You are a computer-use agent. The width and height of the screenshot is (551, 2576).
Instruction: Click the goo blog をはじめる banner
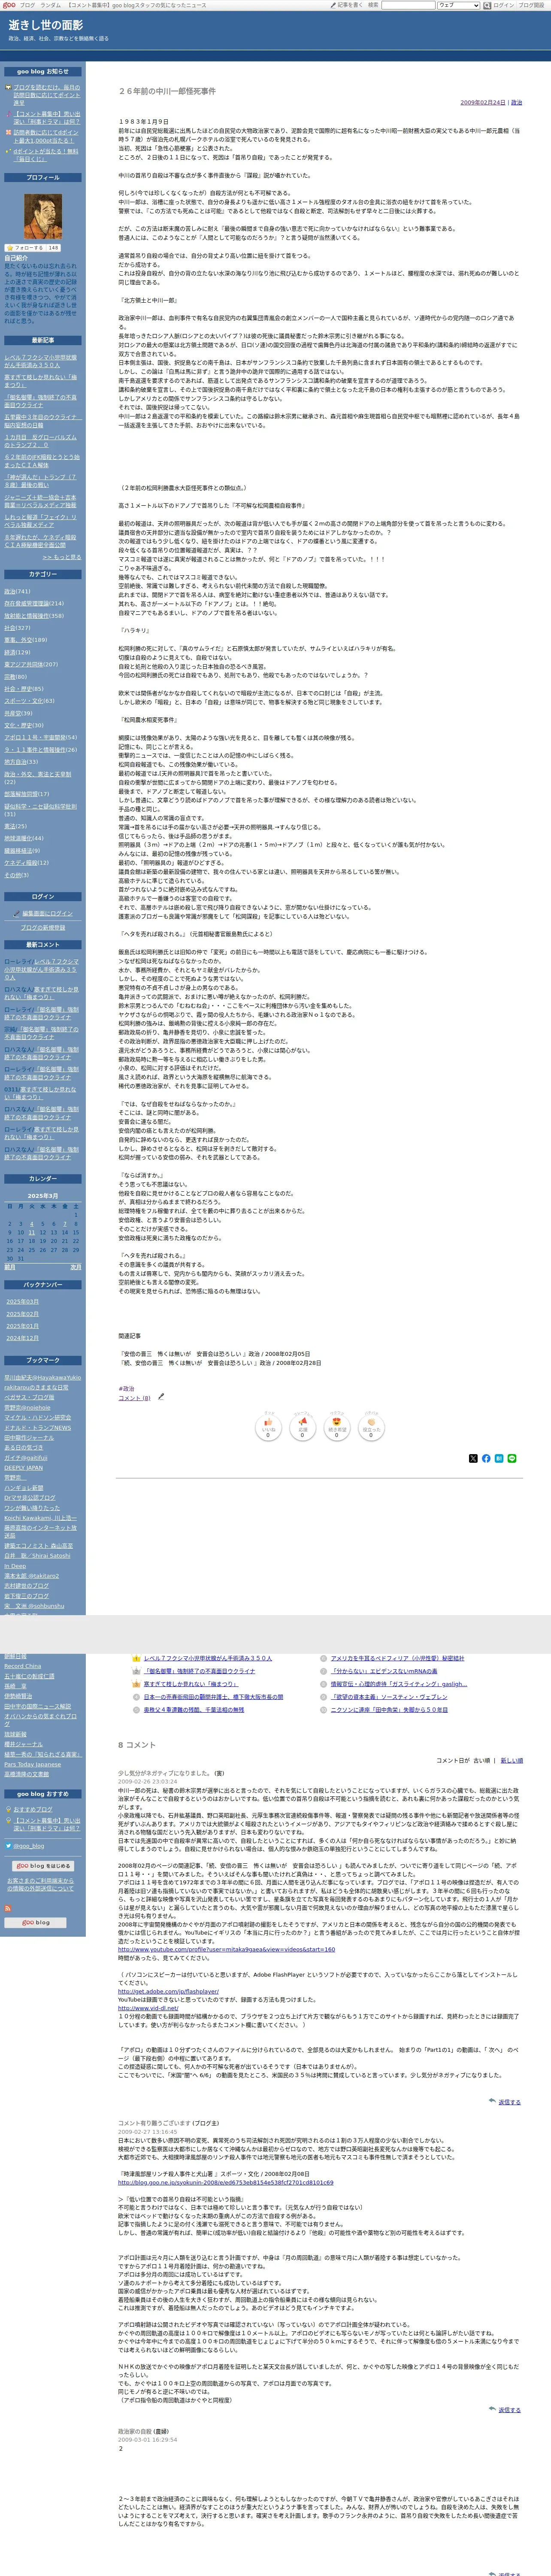42,1865
